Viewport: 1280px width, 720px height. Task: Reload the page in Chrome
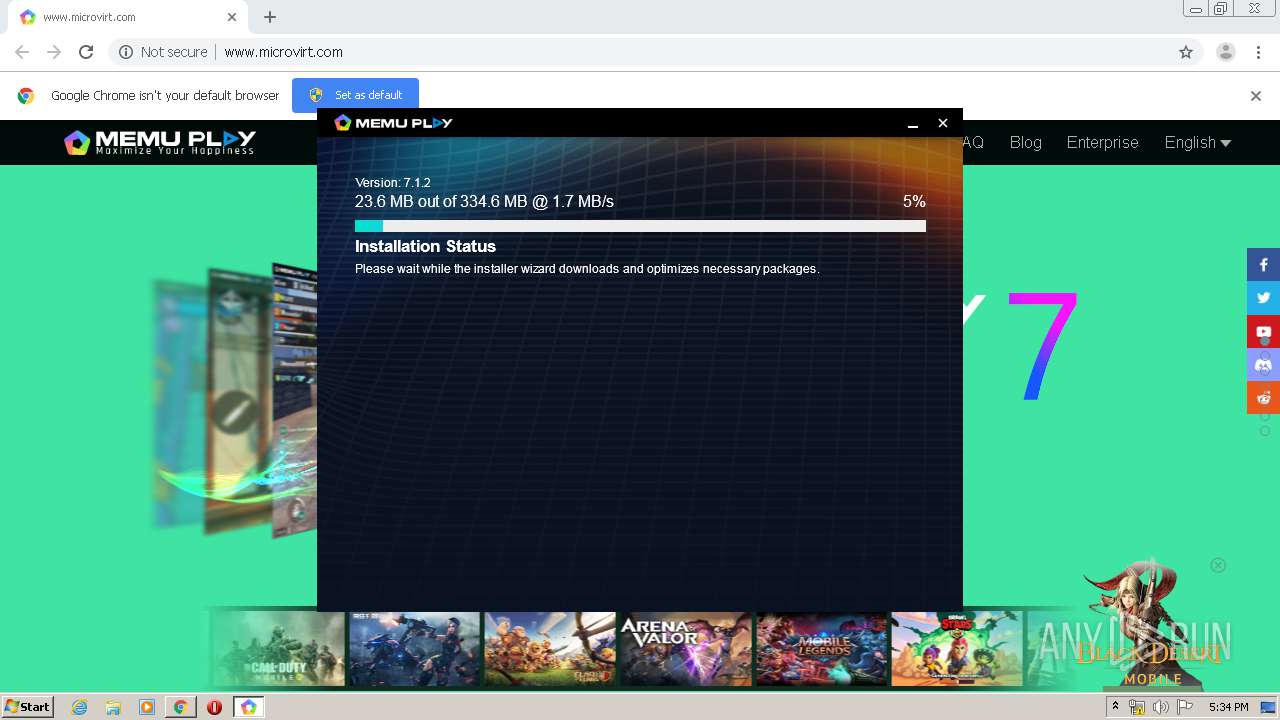tap(86, 52)
